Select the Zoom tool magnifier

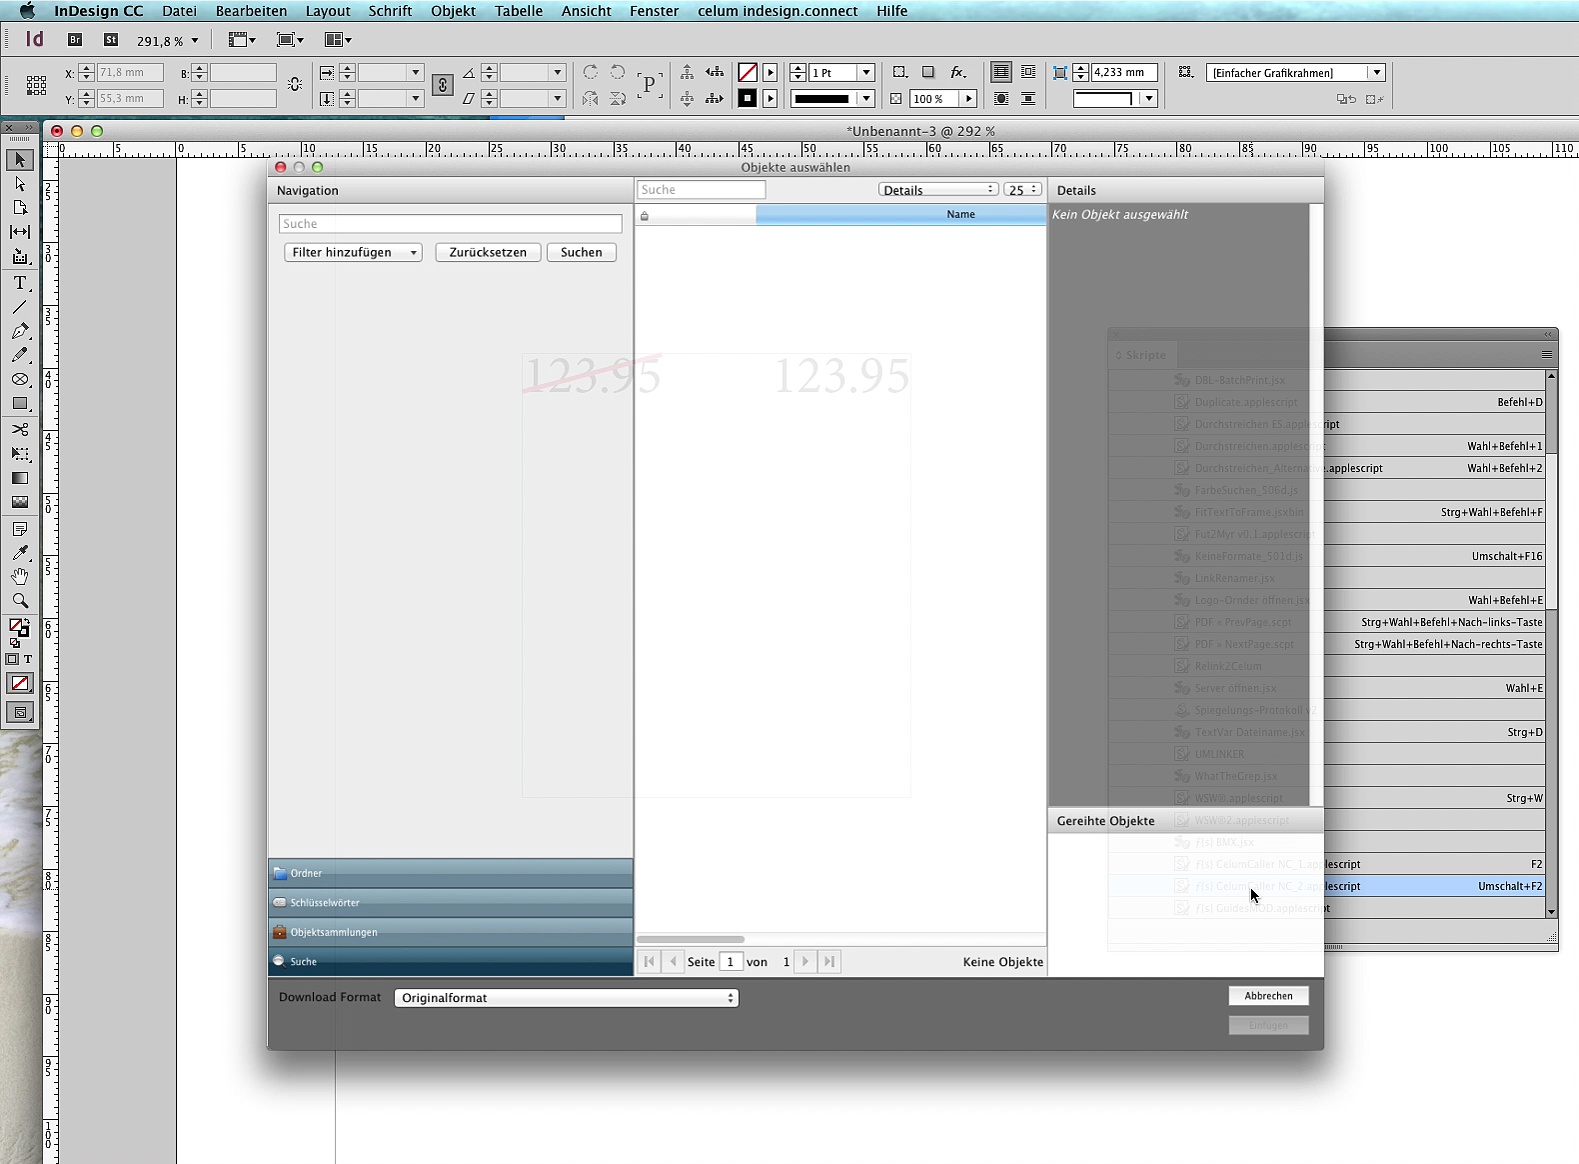point(20,601)
